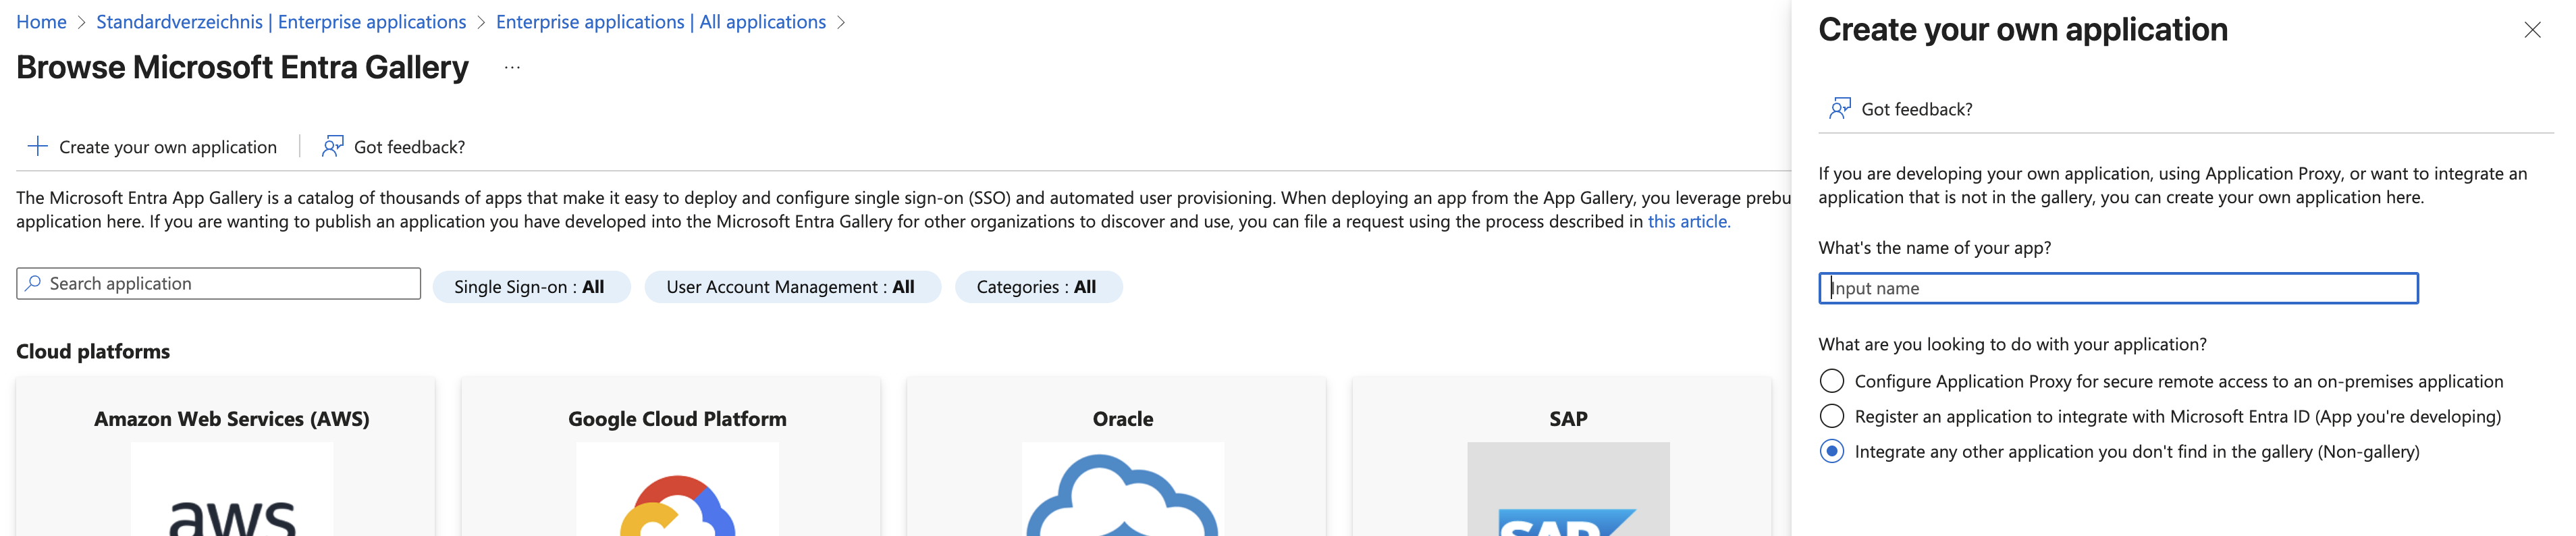
Task: Click the AWS logo thumbnail
Action: pos(232,489)
